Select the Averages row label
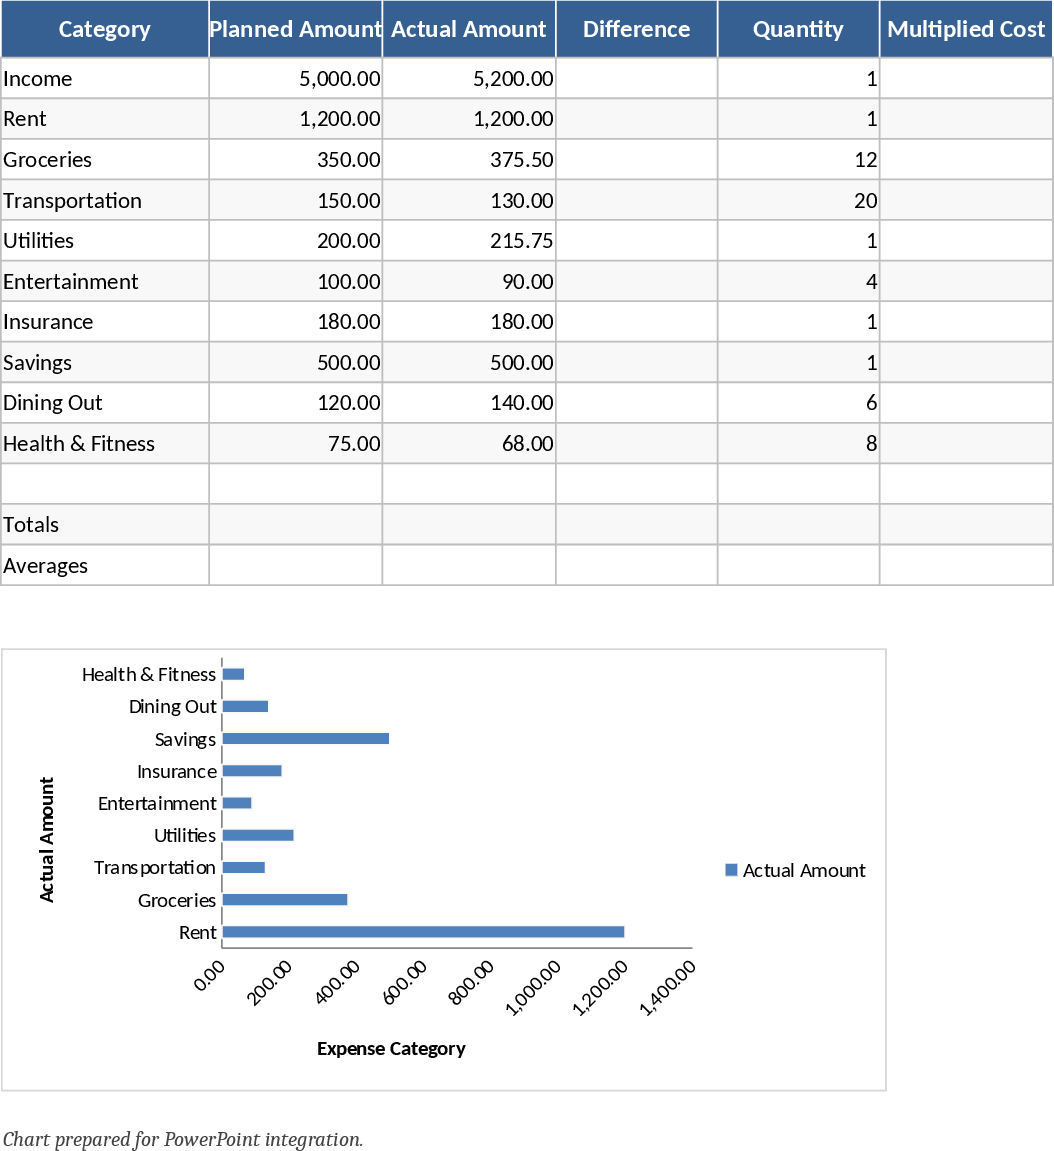This screenshot has width=1054, height=1151. [104, 565]
